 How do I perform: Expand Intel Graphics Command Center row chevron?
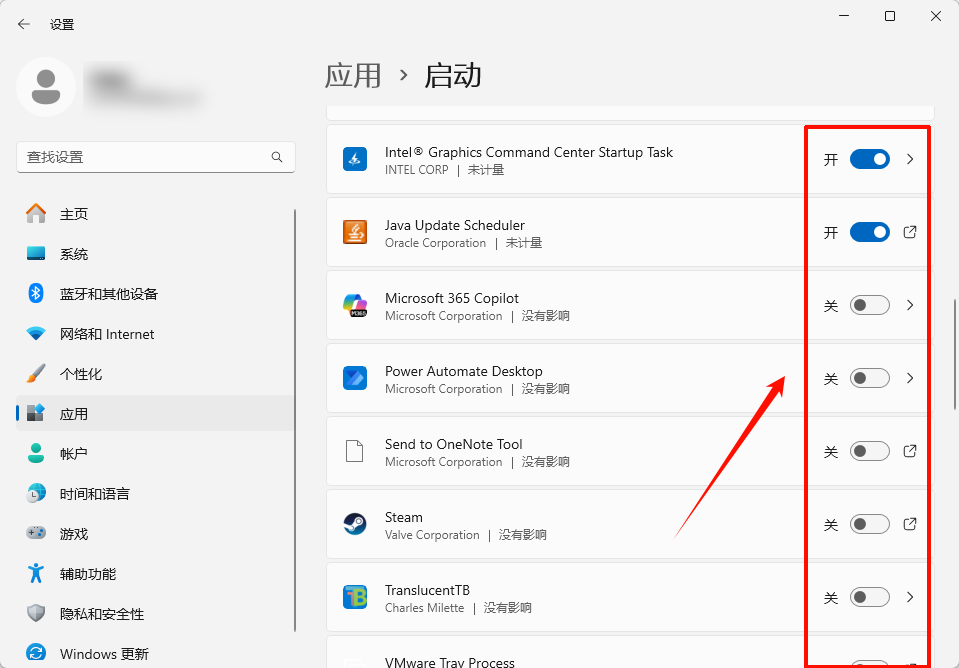point(910,159)
